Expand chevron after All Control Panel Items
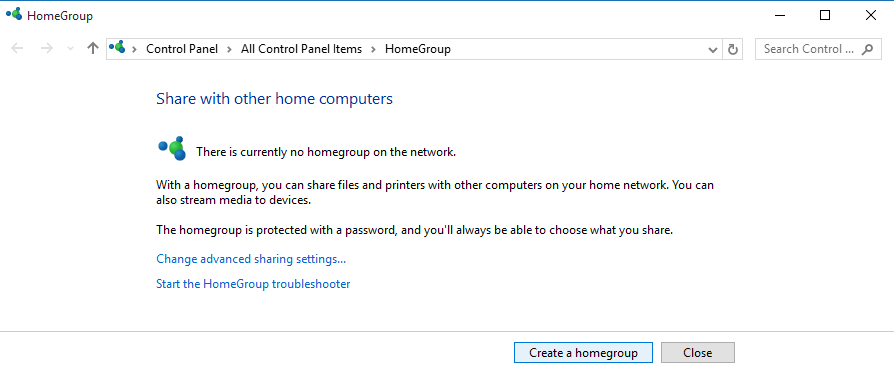 coord(373,49)
